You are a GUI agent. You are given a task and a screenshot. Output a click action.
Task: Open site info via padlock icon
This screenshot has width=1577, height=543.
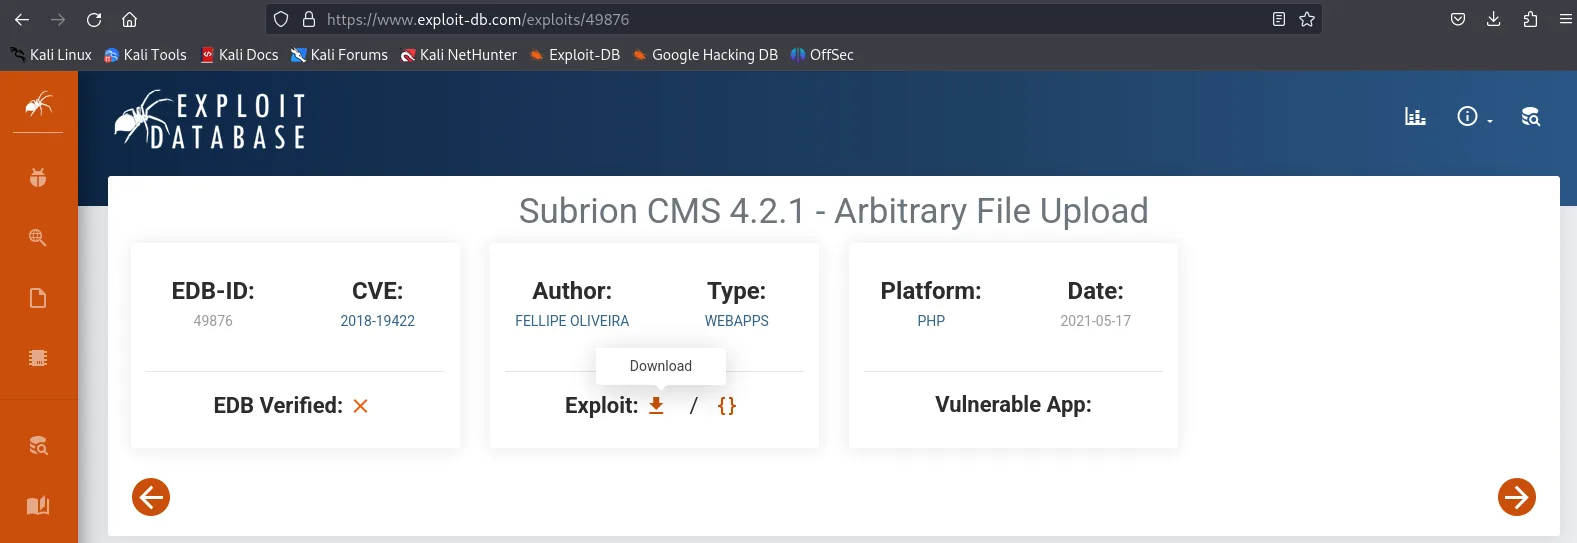309,19
